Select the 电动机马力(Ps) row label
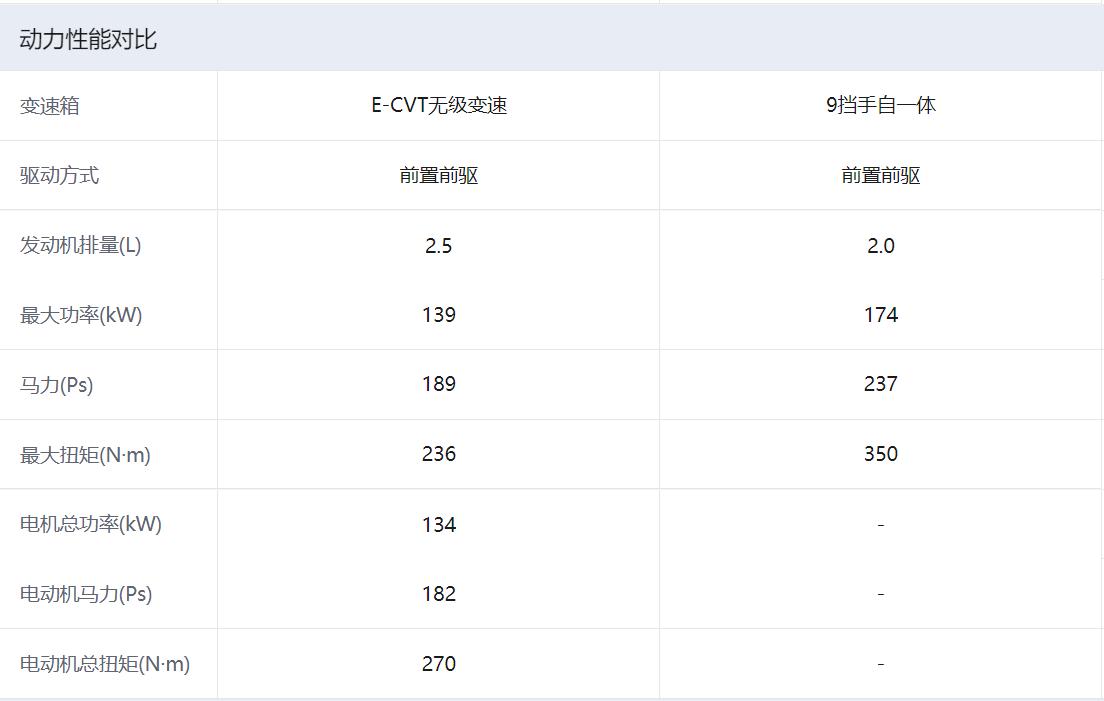Viewport: 1104px width, 701px height. tap(86, 594)
